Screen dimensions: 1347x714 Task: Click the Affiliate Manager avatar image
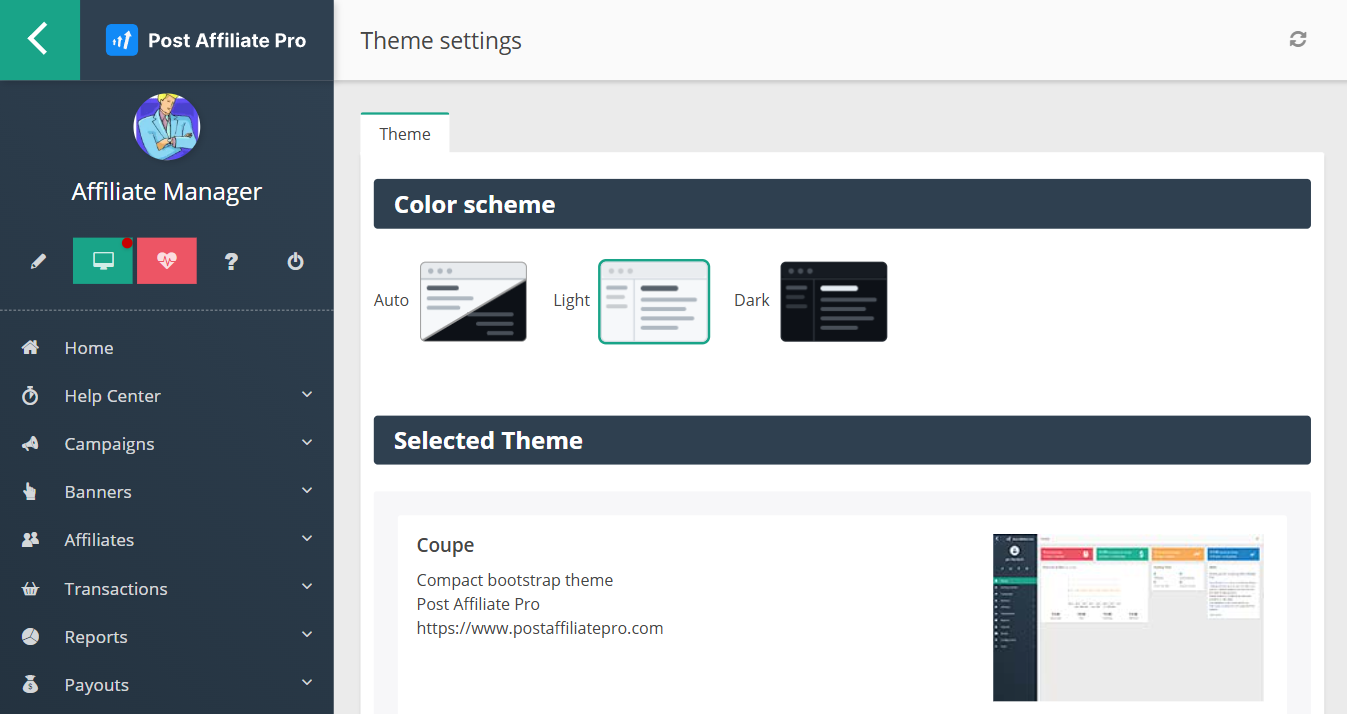click(166, 127)
